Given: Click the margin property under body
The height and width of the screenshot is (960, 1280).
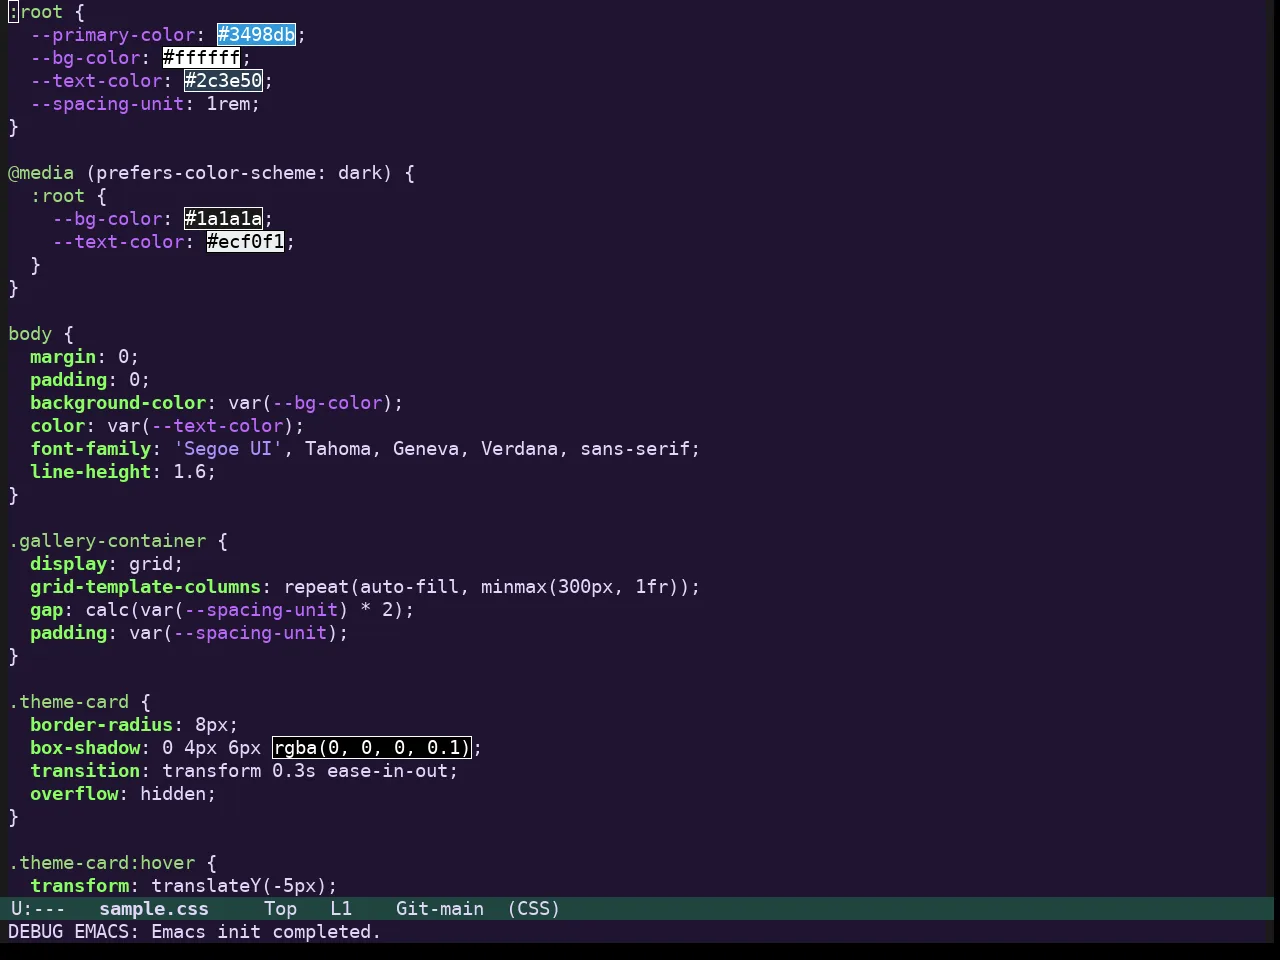Looking at the screenshot, I should coord(63,357).
